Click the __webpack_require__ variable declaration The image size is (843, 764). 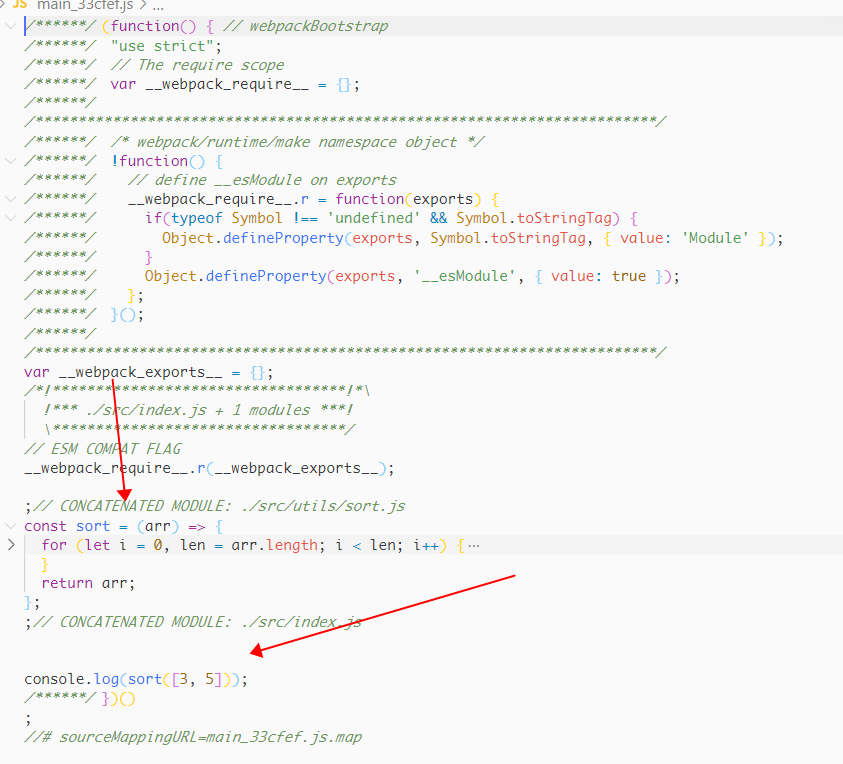(x=227, y=84)
